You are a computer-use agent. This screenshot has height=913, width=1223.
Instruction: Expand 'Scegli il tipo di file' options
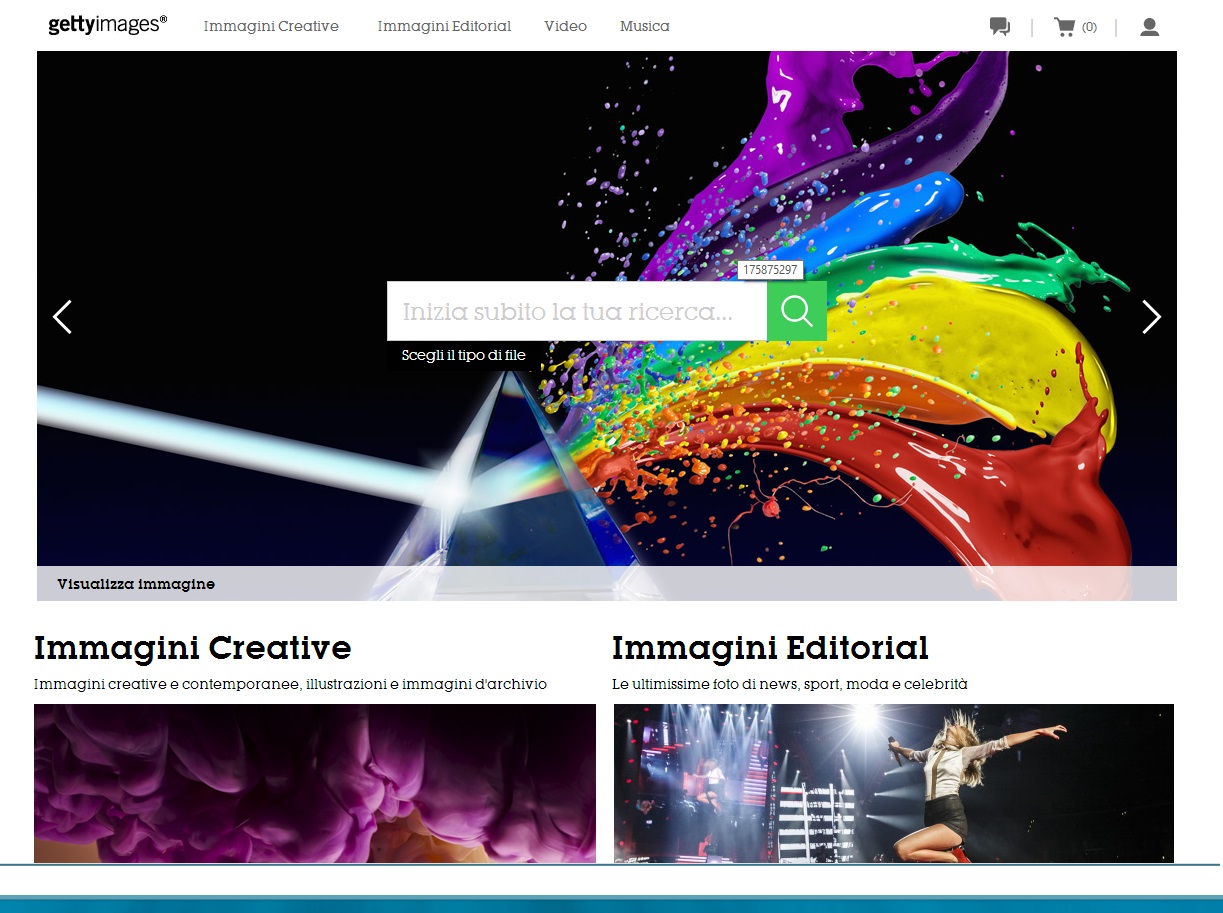(x=463, y=355)
